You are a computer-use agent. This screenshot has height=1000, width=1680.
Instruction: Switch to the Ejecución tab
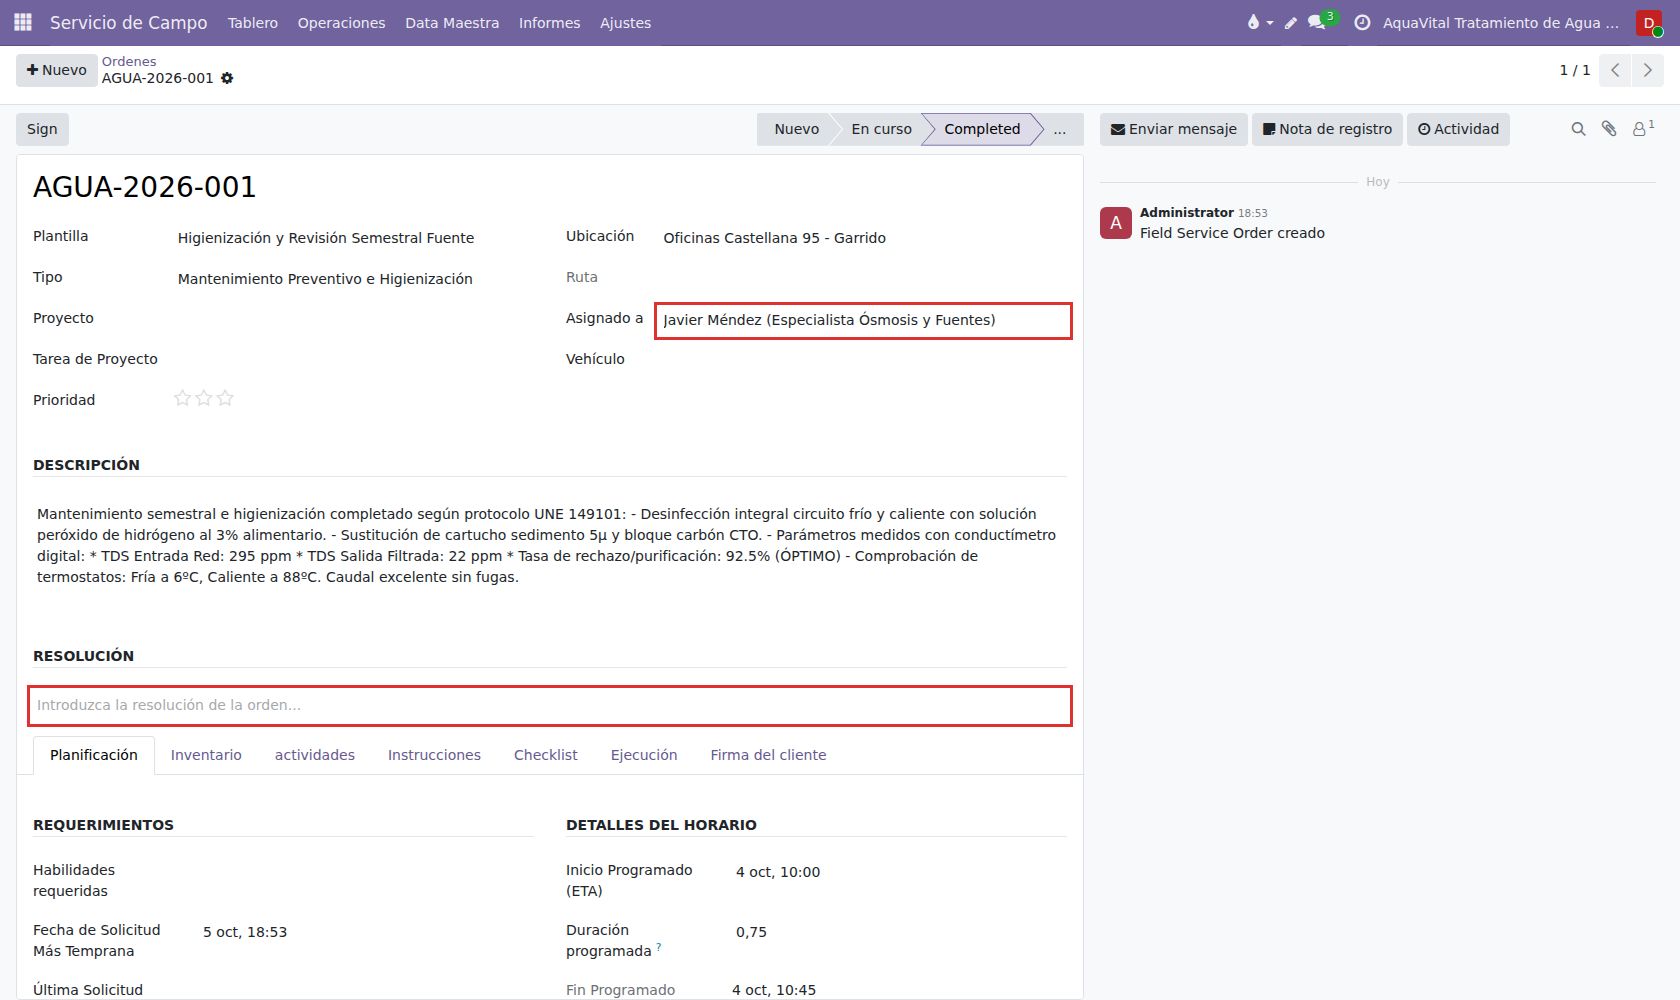click(644, 755)
